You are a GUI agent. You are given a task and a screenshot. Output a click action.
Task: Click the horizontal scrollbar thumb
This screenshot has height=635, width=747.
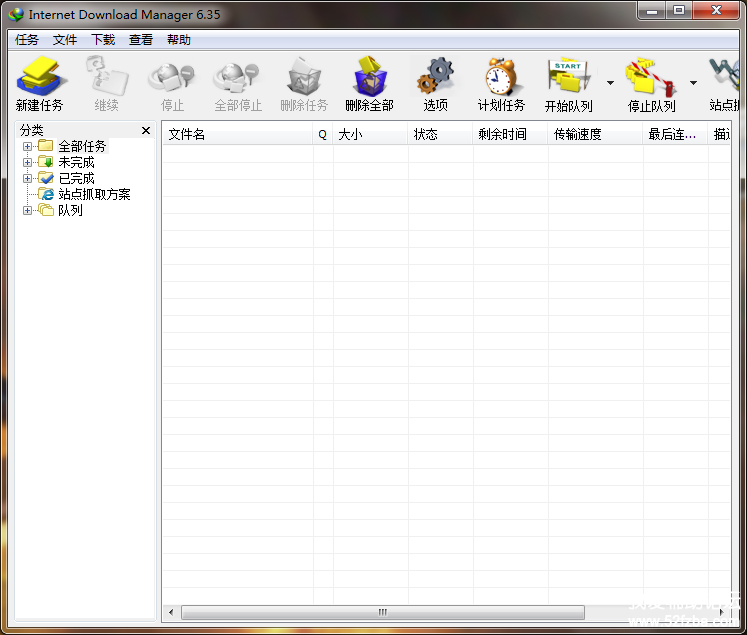tap(383, 612)
